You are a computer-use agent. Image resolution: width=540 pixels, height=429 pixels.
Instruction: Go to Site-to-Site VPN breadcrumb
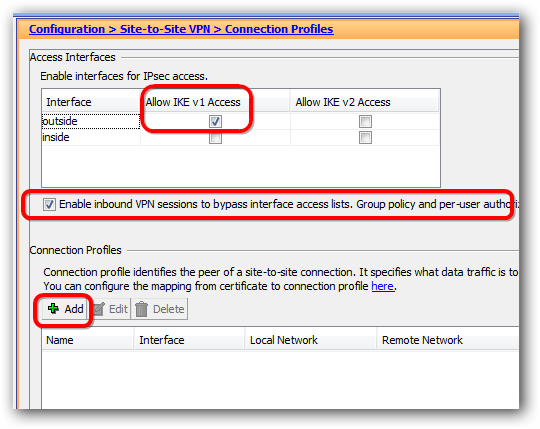[165, 29]
